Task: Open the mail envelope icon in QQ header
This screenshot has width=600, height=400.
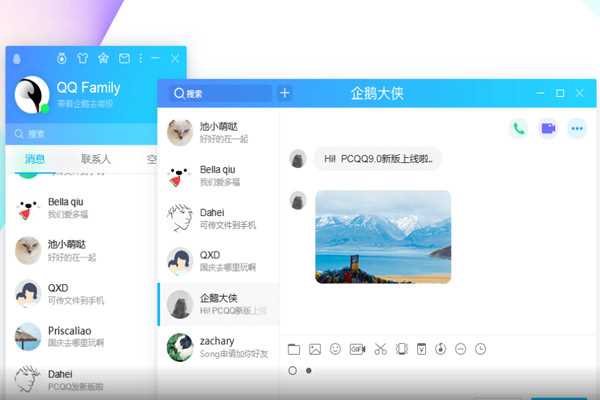Action: (x=124, y=59)
